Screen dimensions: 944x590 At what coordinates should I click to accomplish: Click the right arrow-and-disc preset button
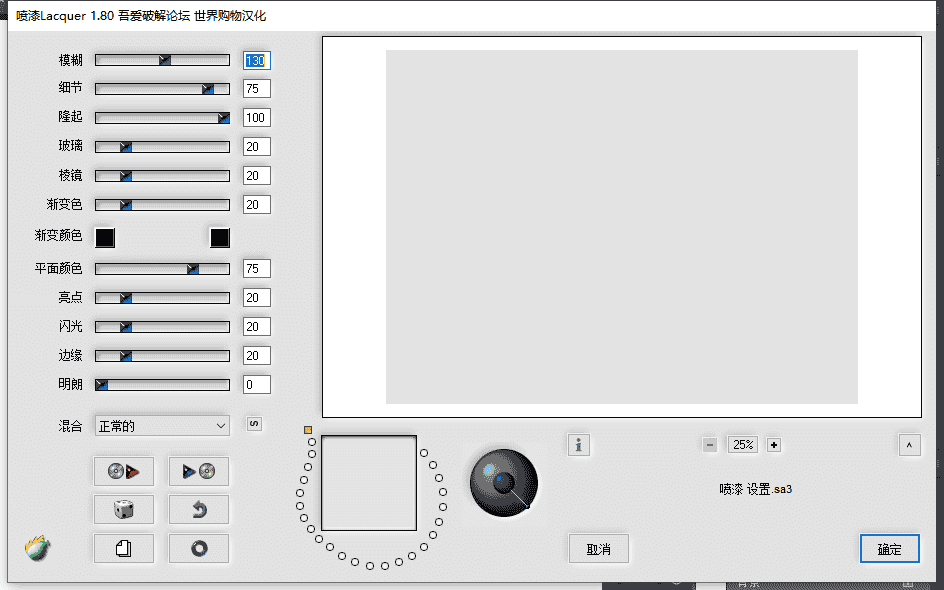pyautogui.click(x=198, y=471)
